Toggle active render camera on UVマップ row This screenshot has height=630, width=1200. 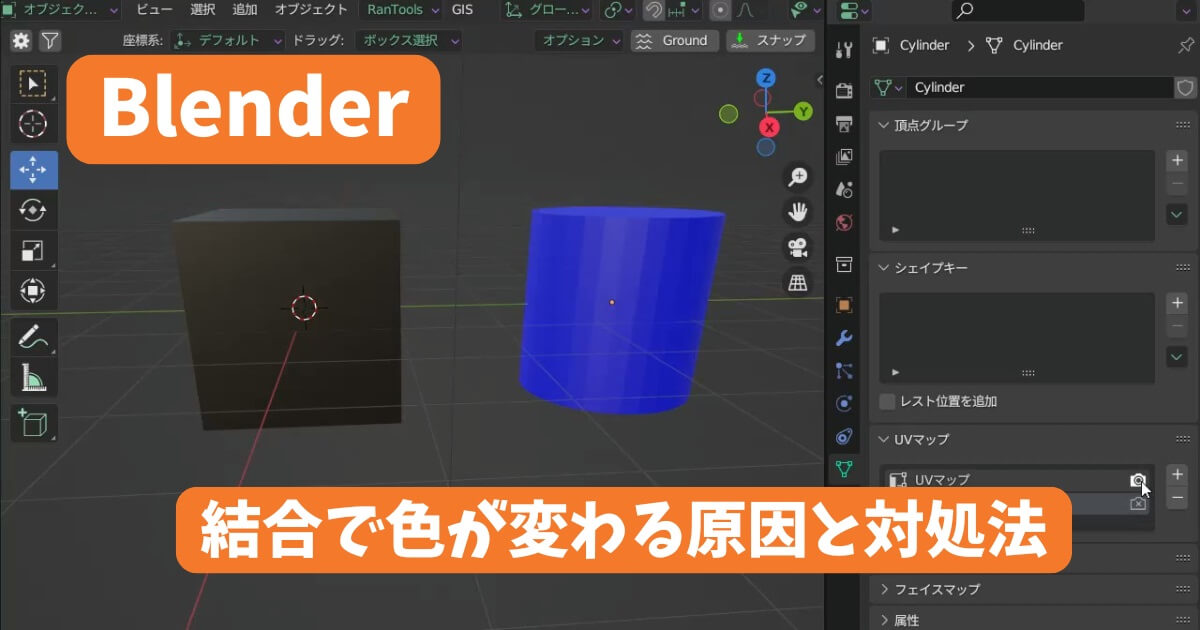1138,480
